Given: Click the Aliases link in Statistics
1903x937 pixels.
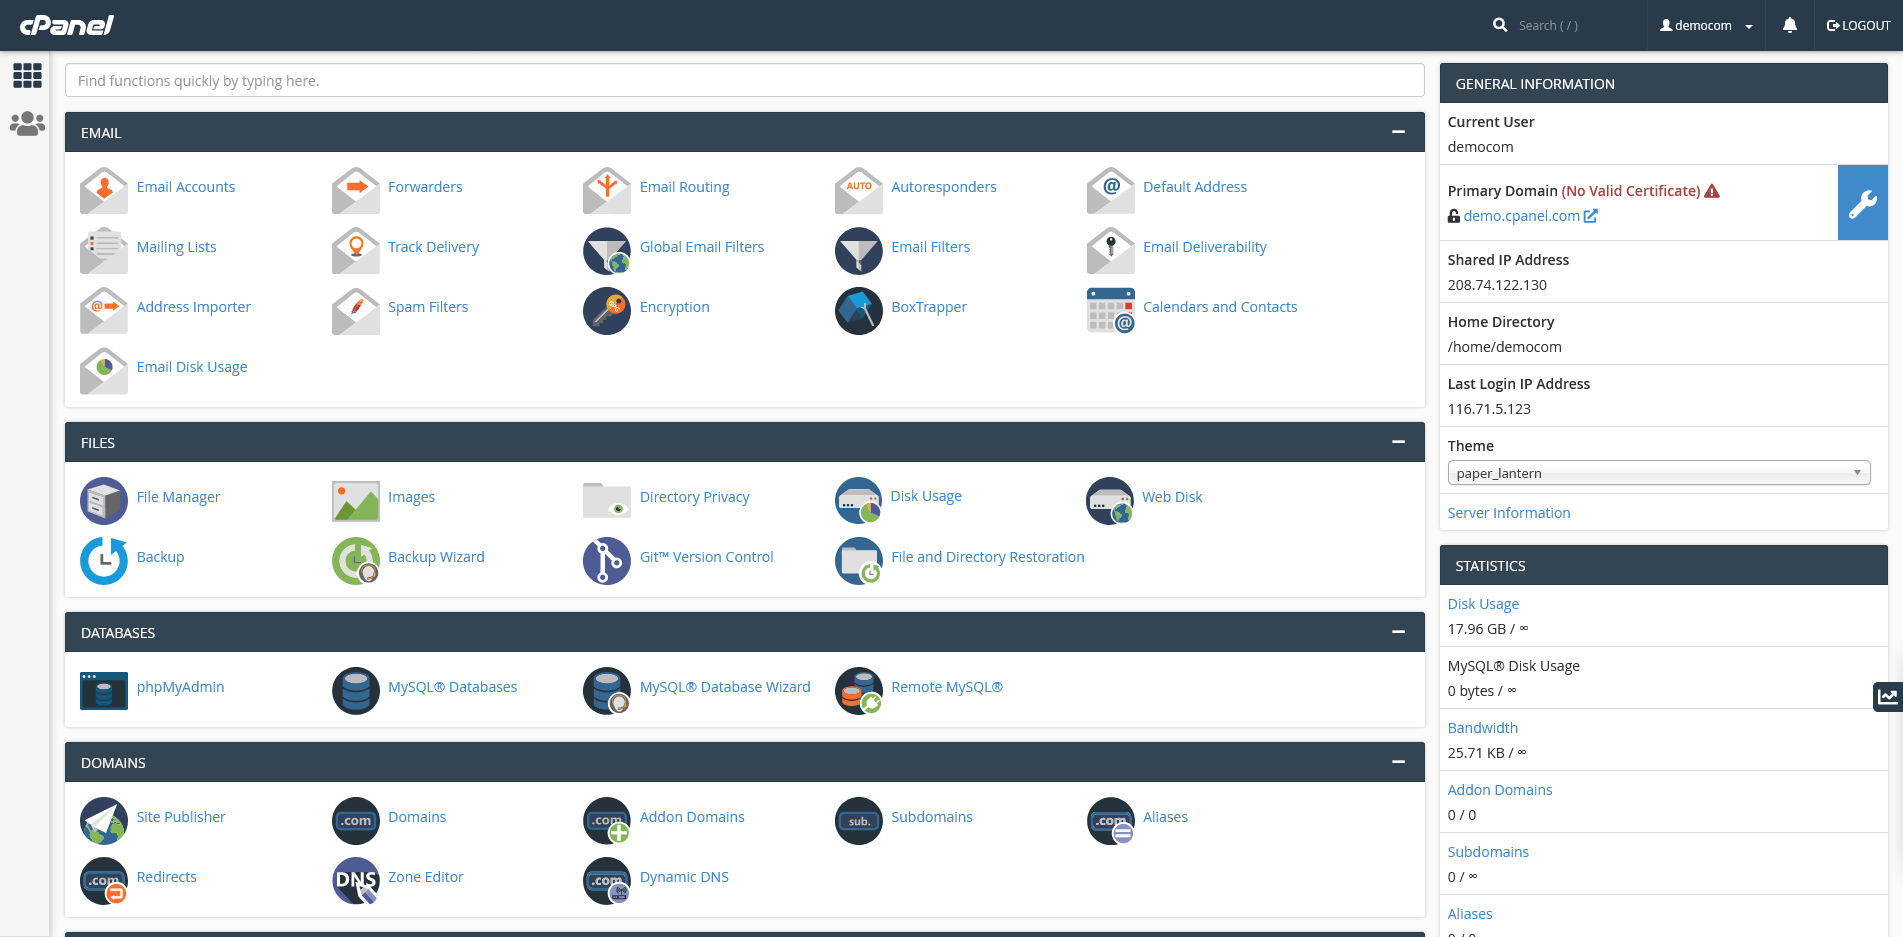Looking at the screenshot, I should point(1469,914).
